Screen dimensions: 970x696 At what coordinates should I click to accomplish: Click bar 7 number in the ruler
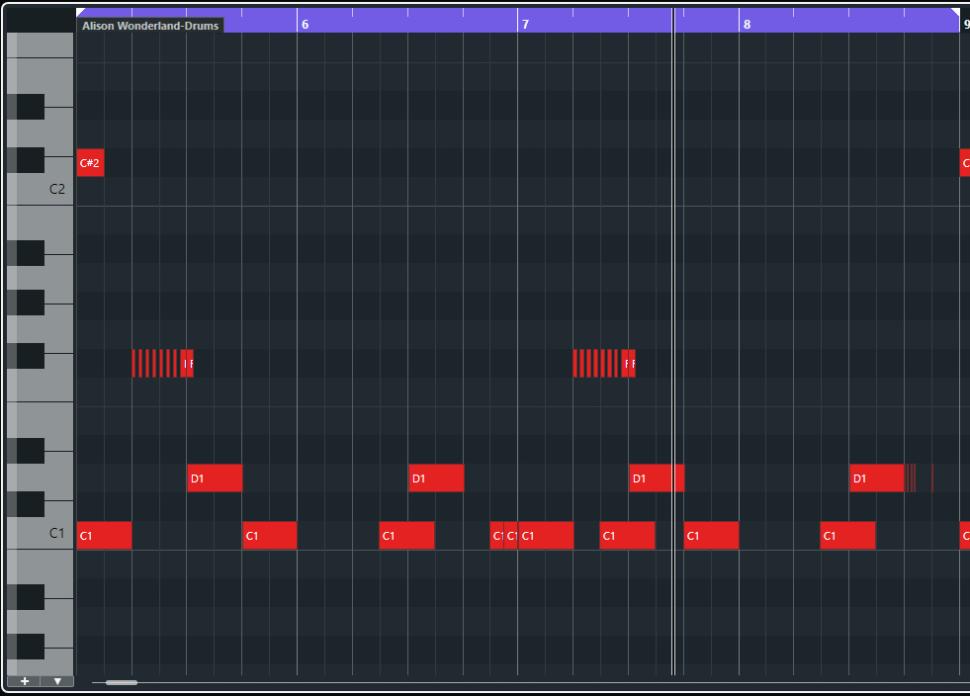coord(526,25)
